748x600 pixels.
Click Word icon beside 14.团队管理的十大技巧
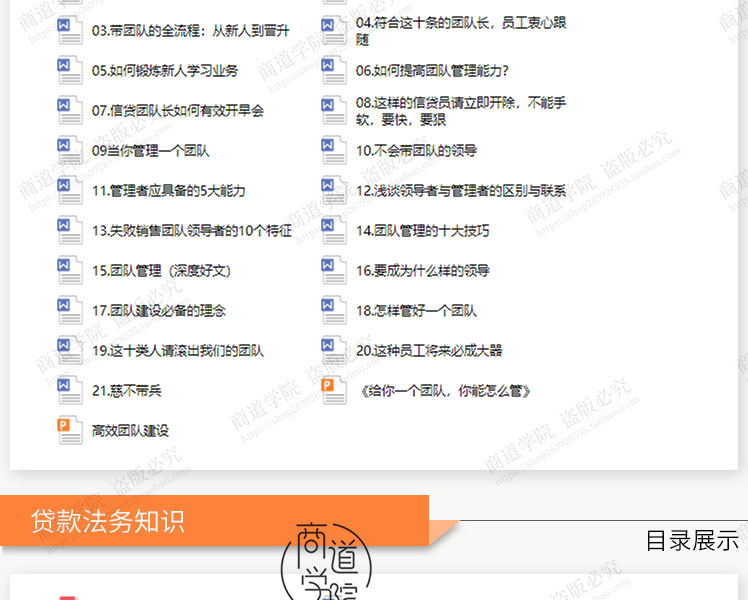click(334, 230)
